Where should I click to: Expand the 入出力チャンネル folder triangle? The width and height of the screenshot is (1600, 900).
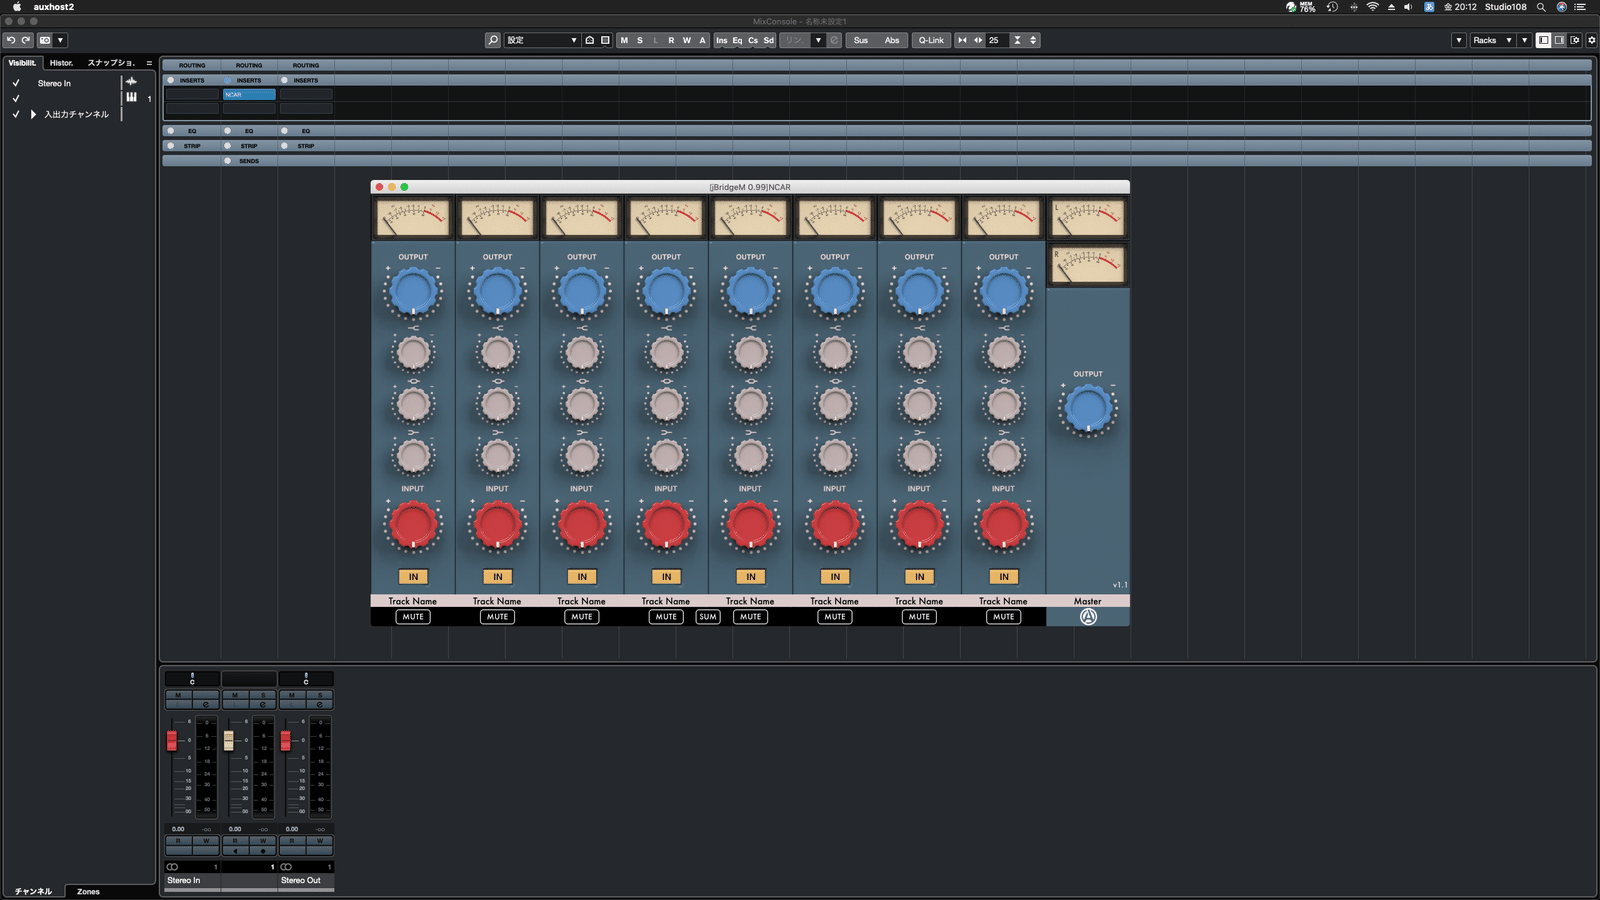pos(33,114)
